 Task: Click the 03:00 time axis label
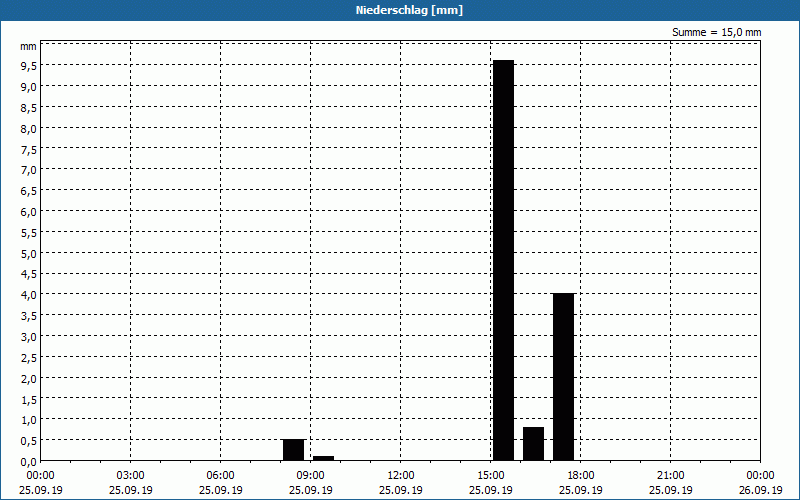(x=131, y=476)
